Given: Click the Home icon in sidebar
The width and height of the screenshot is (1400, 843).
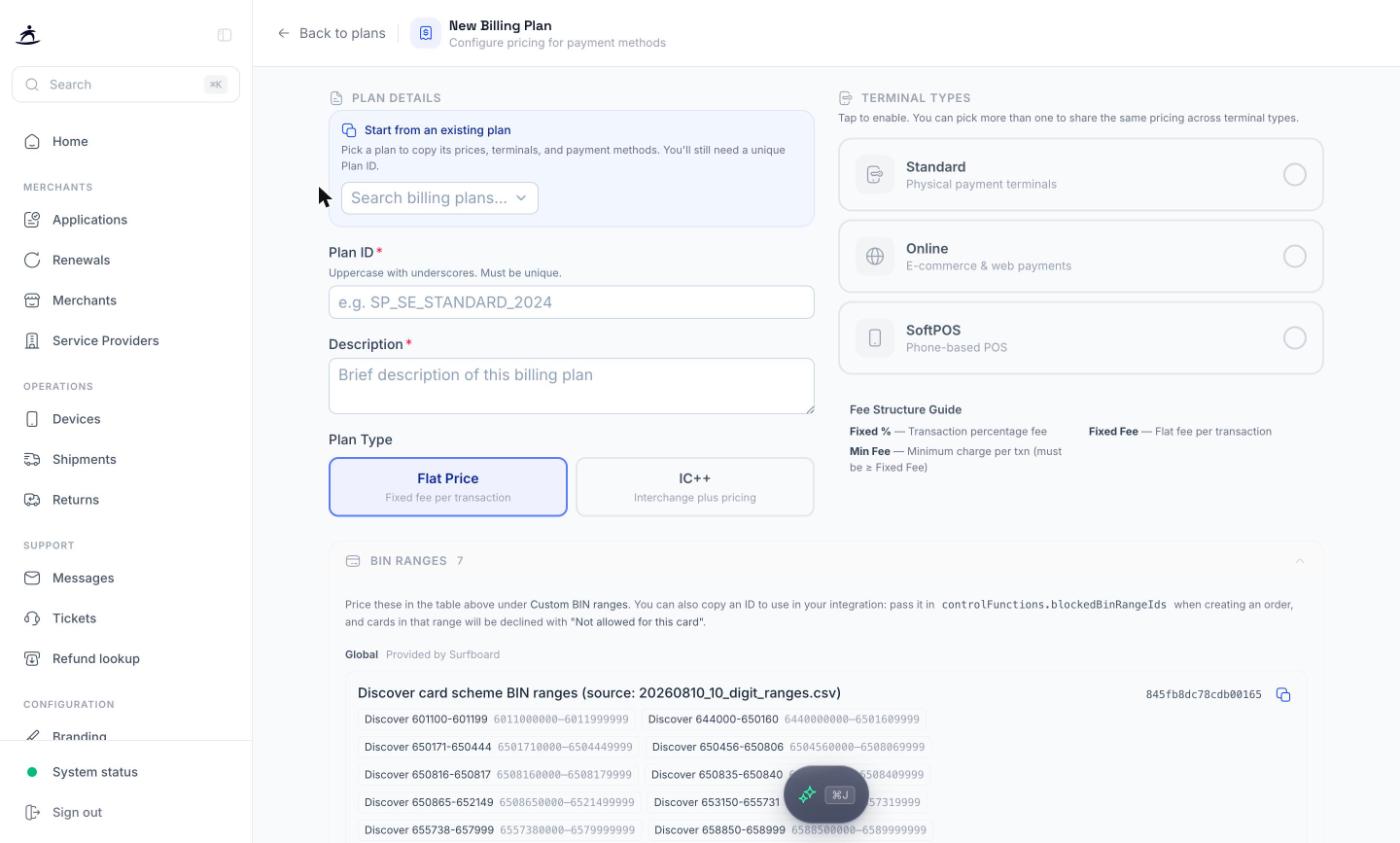Looking at the screenshot, I should click(32, 142).
